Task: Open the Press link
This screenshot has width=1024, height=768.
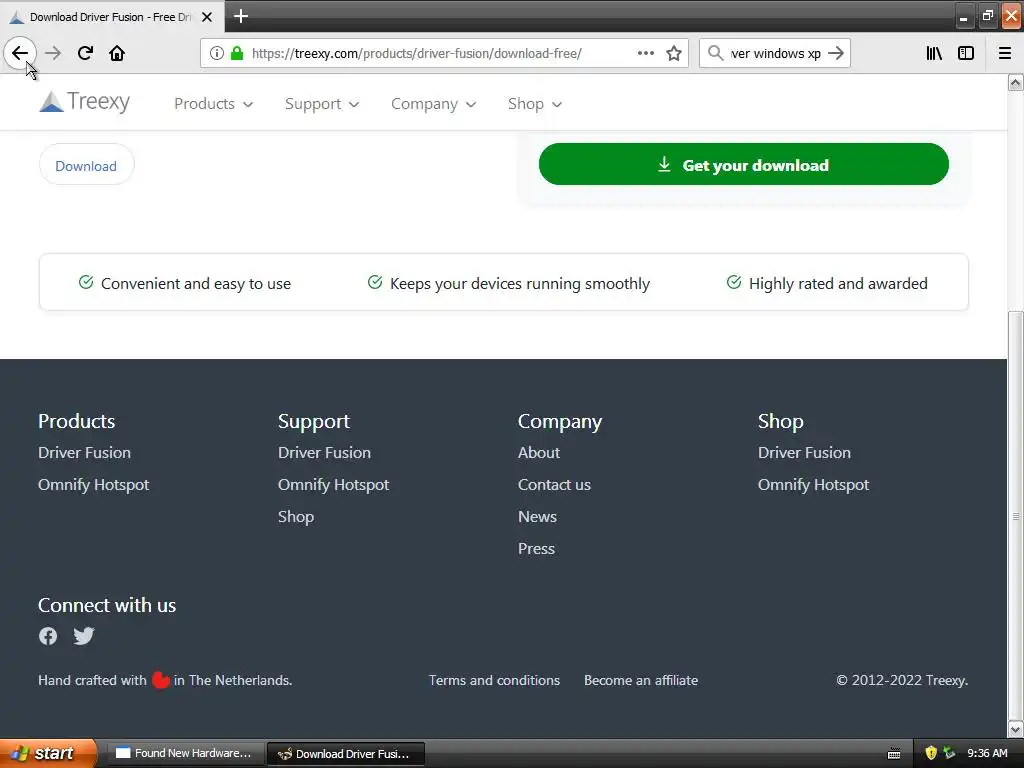Action: pos(536,549)
